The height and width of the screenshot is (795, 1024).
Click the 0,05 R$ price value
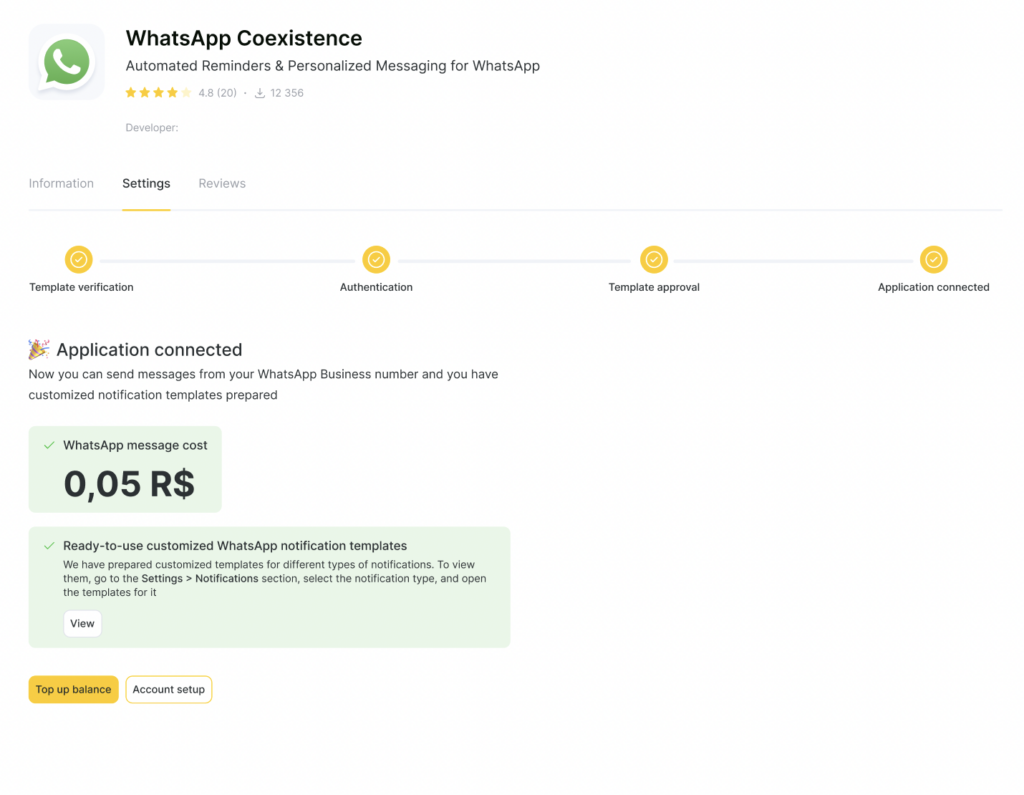tap(129, 483)
